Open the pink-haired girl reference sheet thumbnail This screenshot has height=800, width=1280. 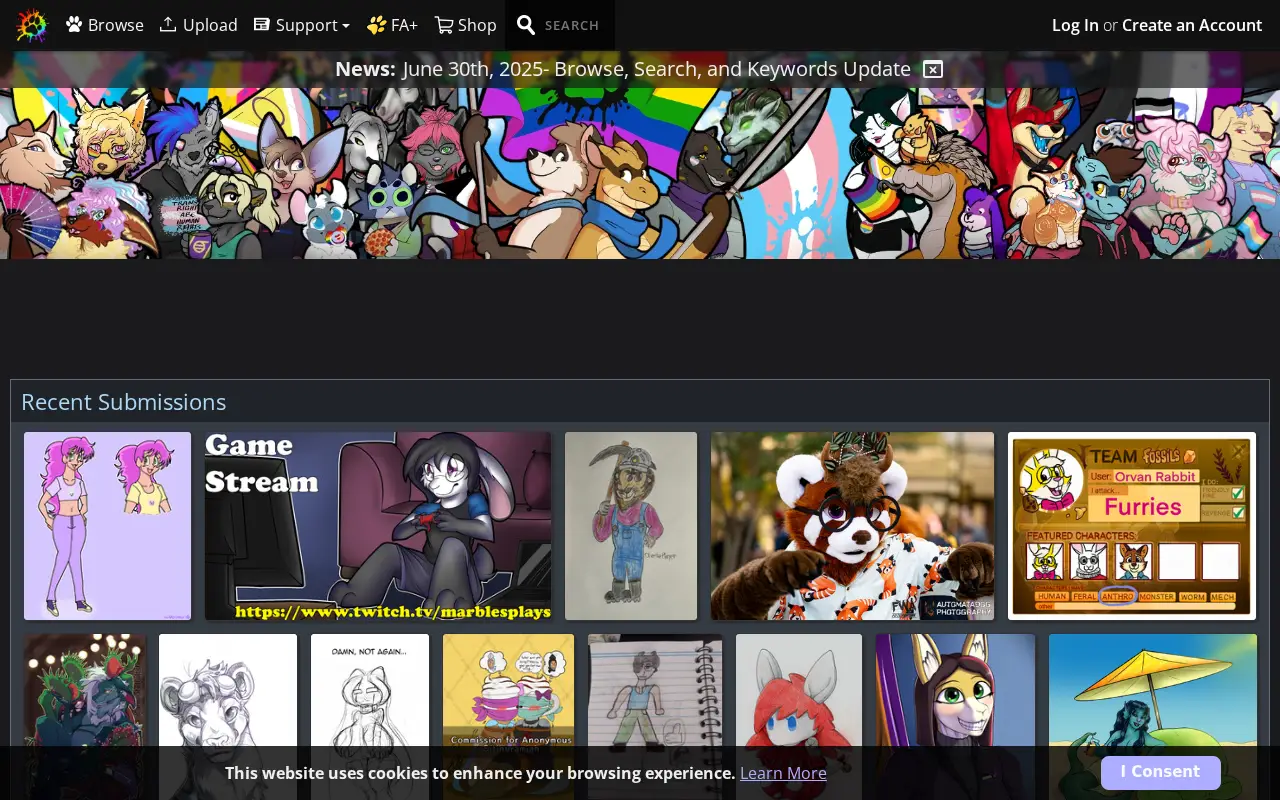click(x=107, y=526)
